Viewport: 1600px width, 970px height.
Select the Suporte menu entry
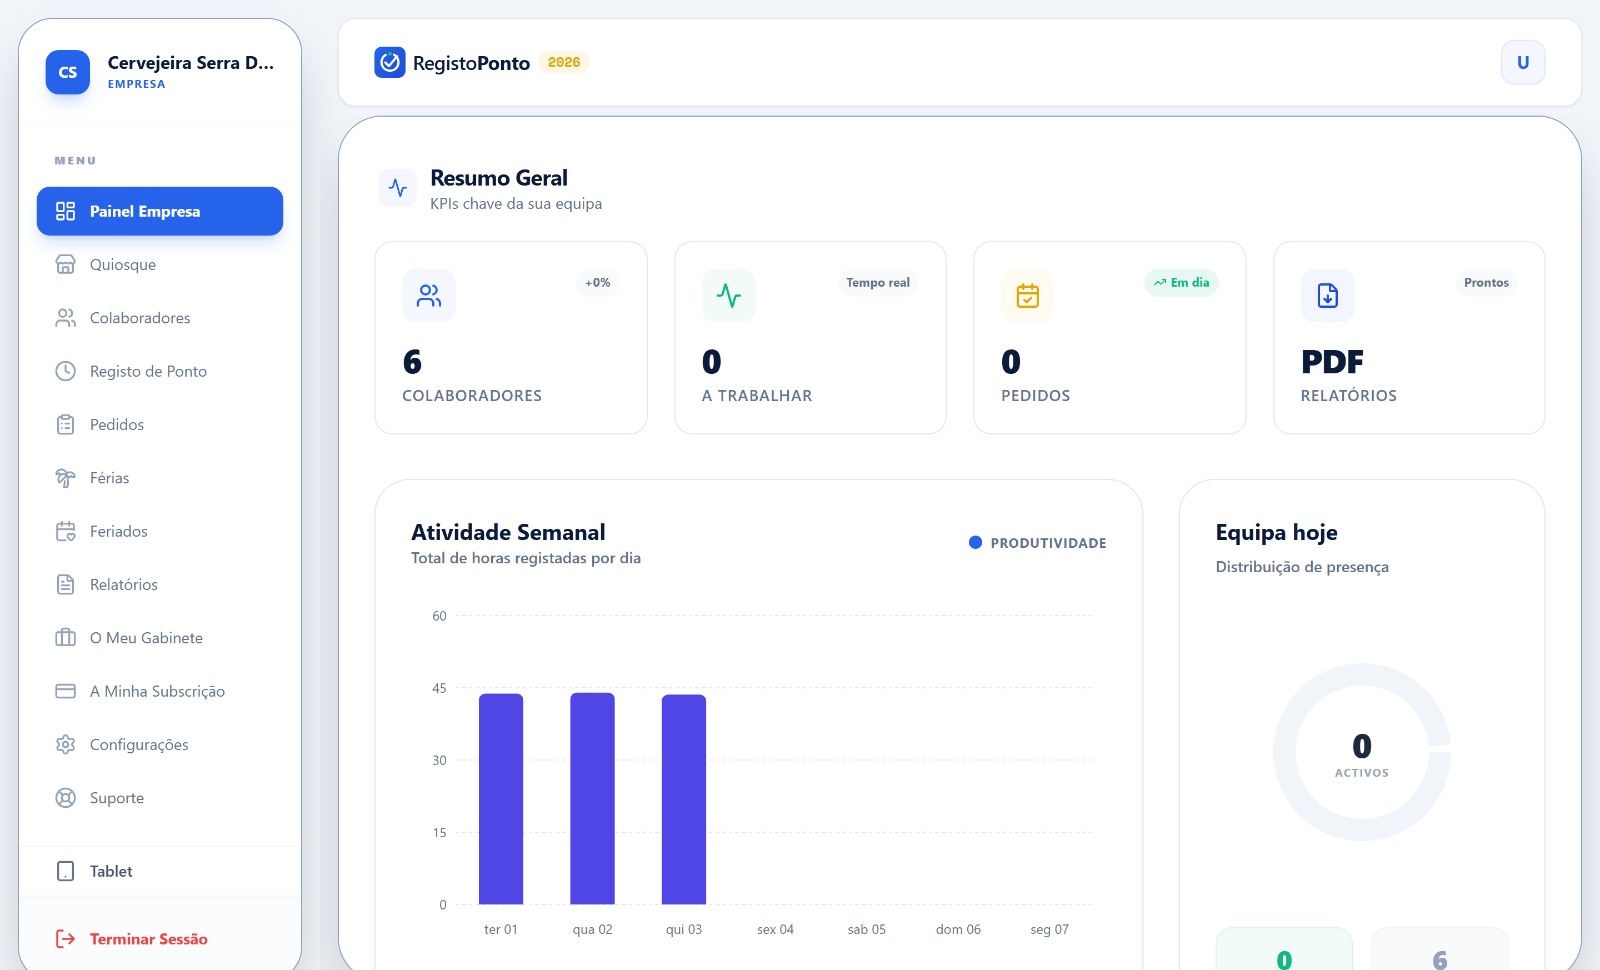pos(160,798)
